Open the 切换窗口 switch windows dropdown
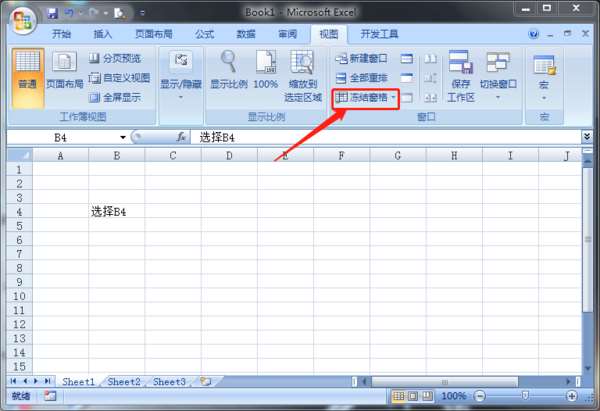This screenshot has height=411, width=600. pyautogui.click(x=498, y=75)
